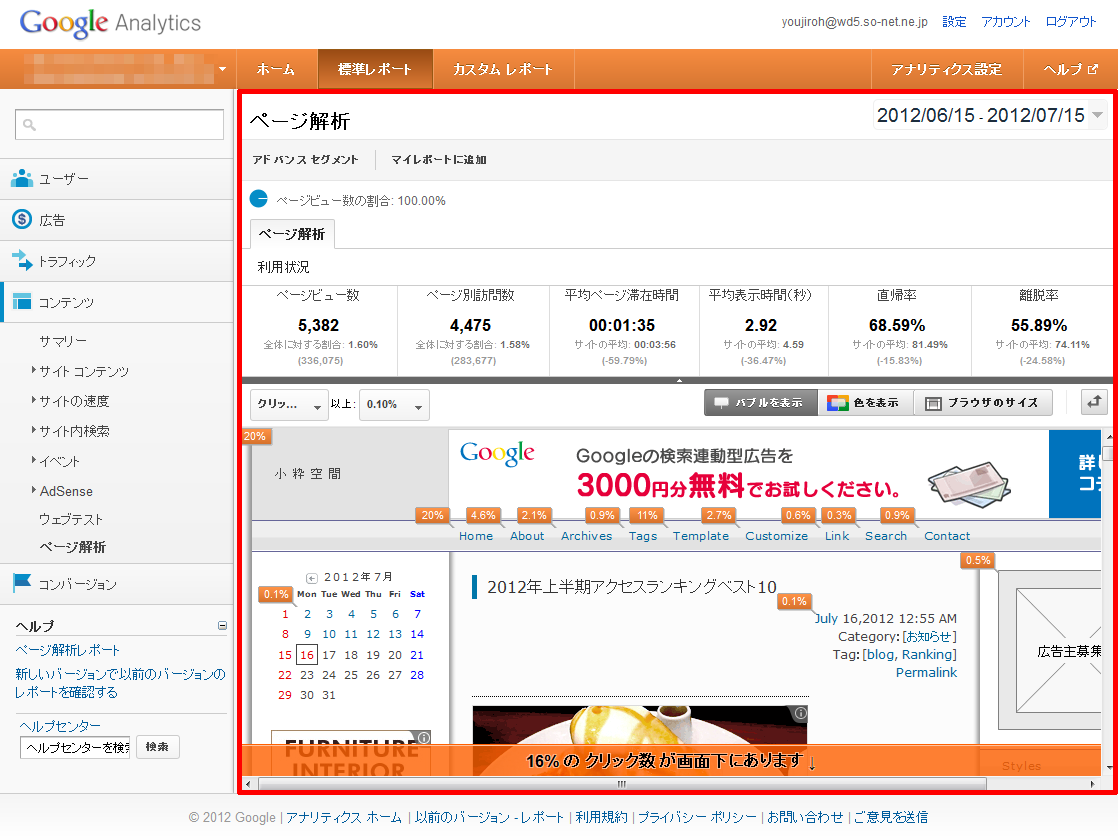
Task: Select ページ解析 in the content menu
Action: click(72, 547)
